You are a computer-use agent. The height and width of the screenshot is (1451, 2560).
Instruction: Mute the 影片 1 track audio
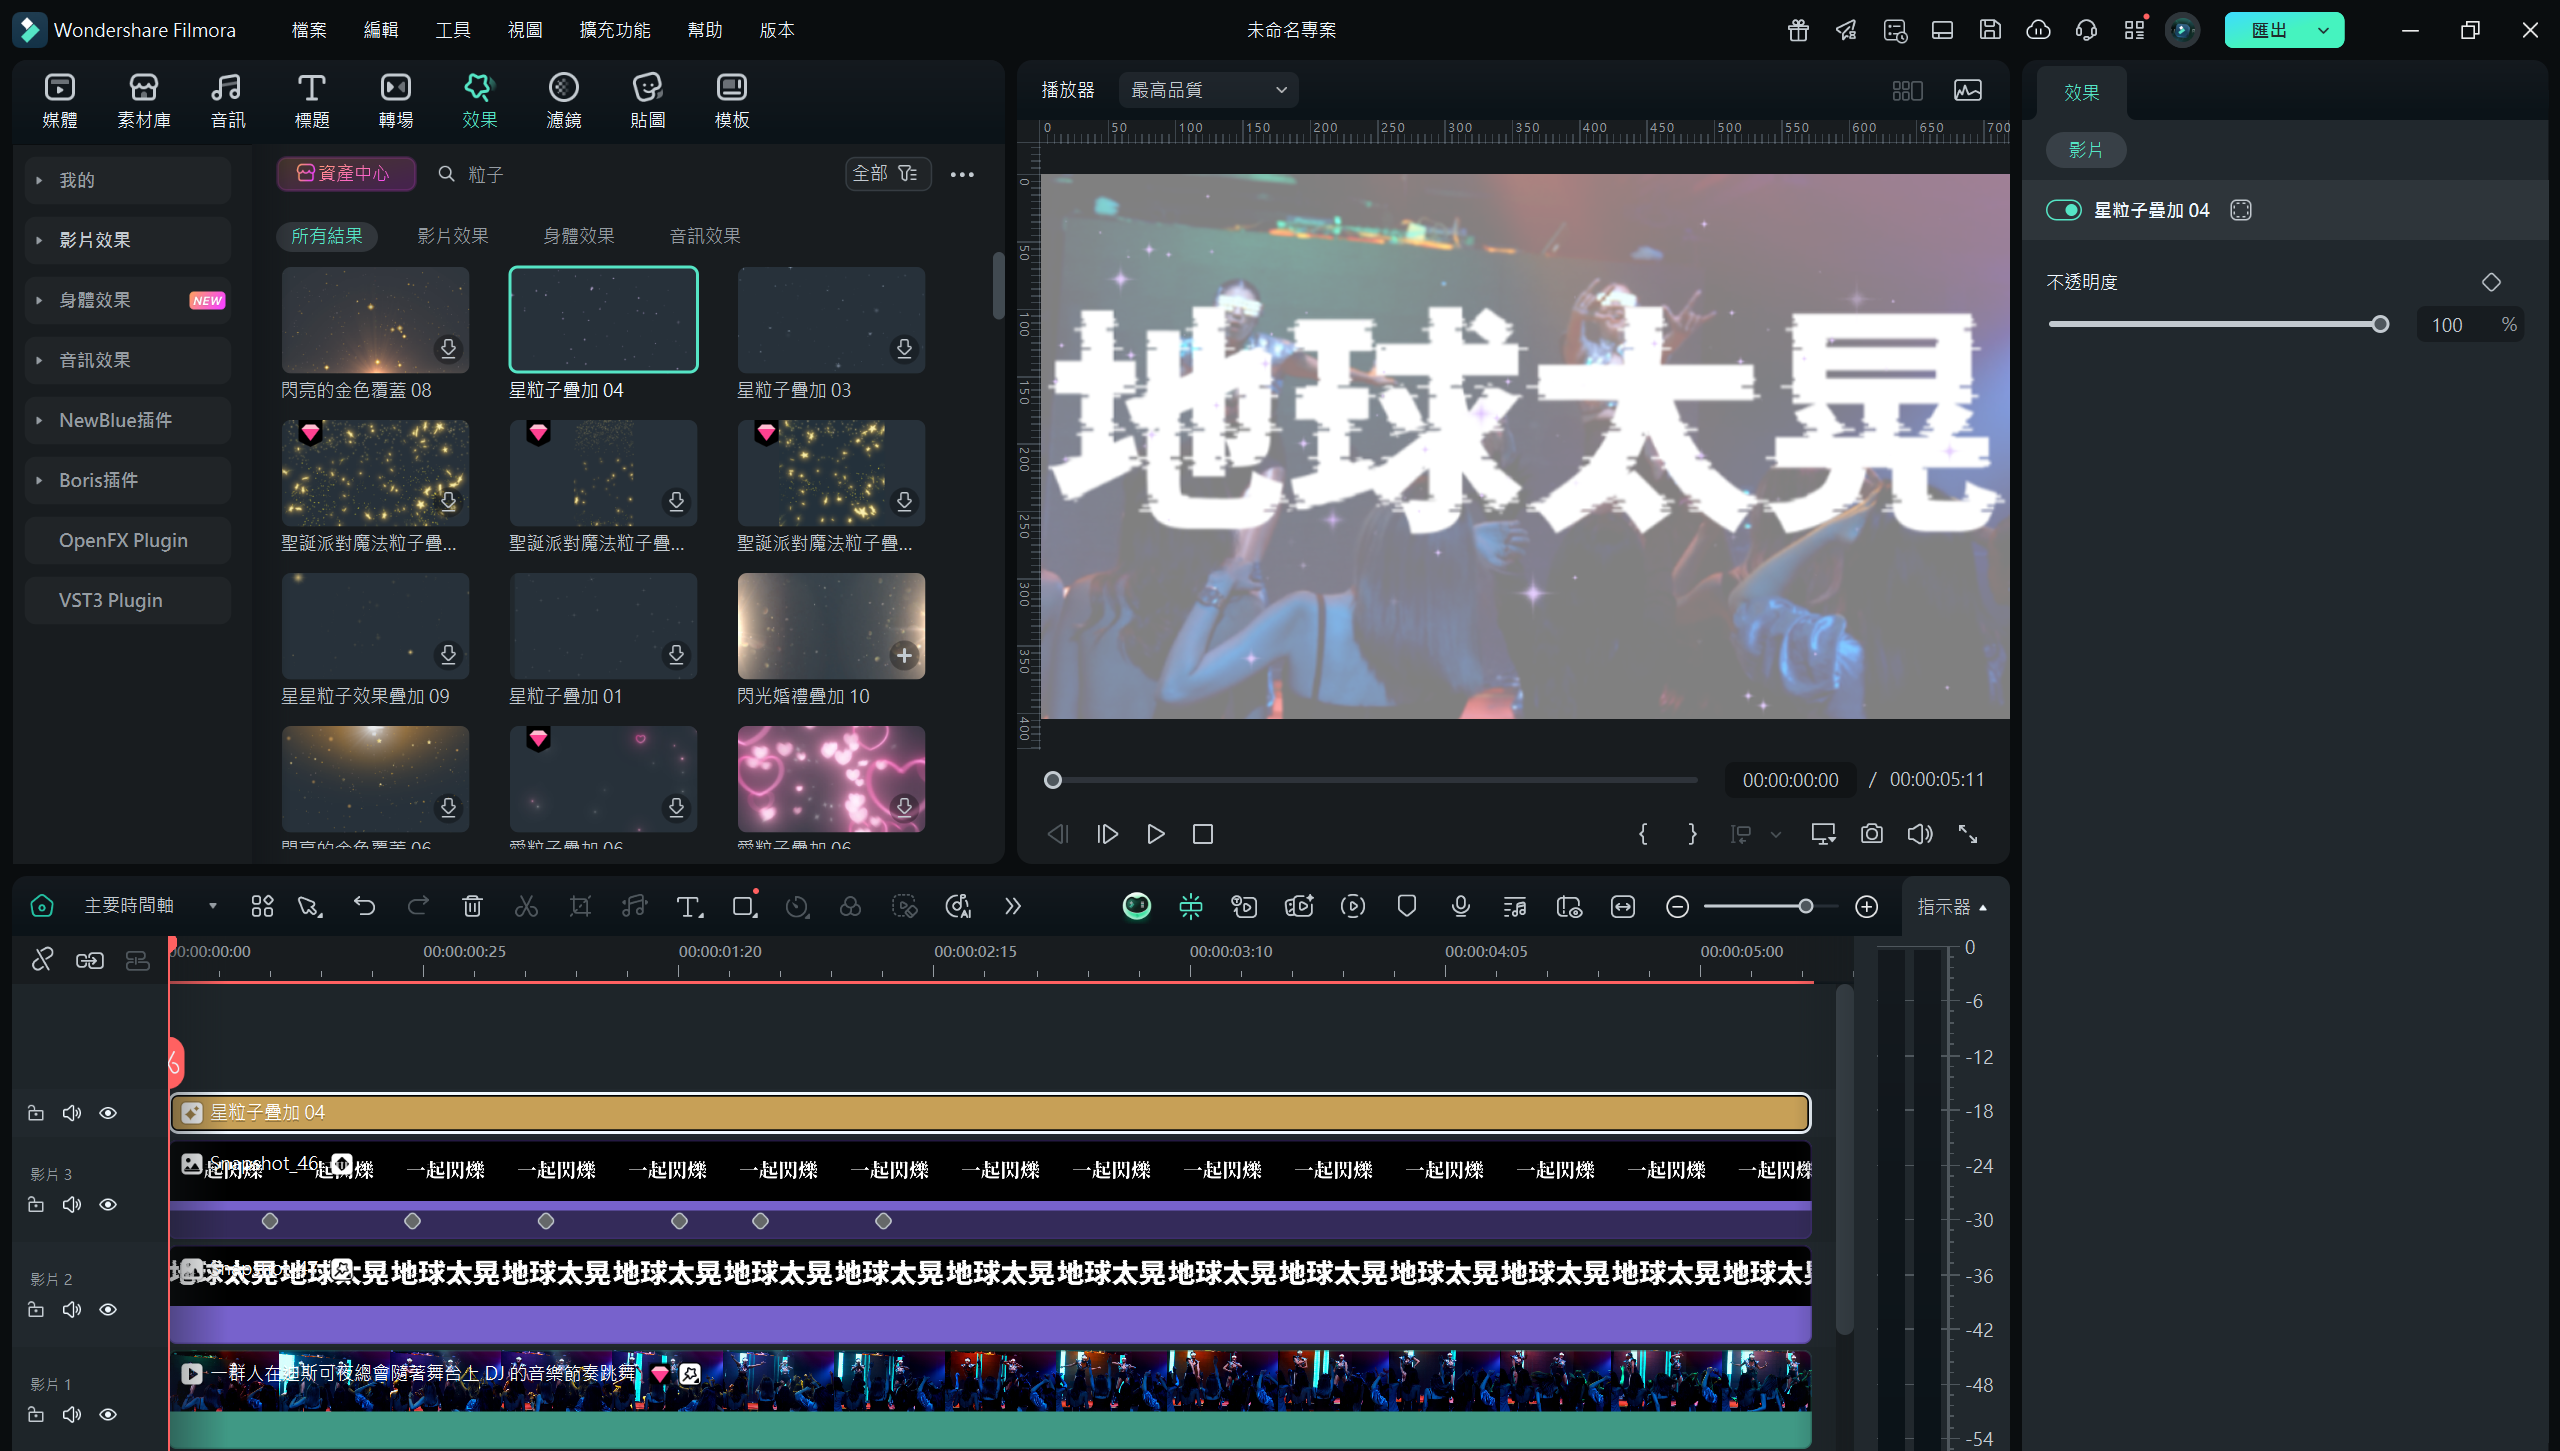tap(72, 1414)
